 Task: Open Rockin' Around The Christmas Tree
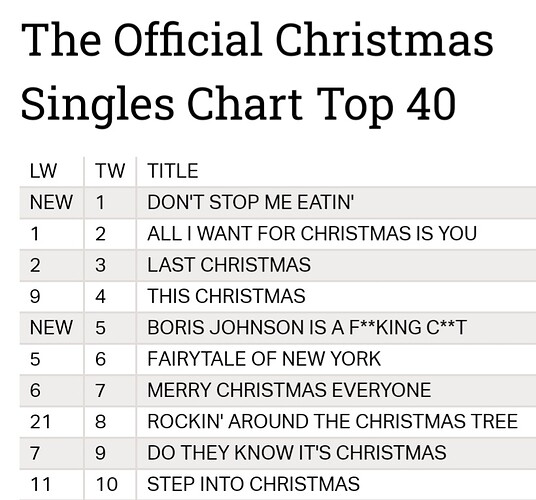click(x=333, y=421)
